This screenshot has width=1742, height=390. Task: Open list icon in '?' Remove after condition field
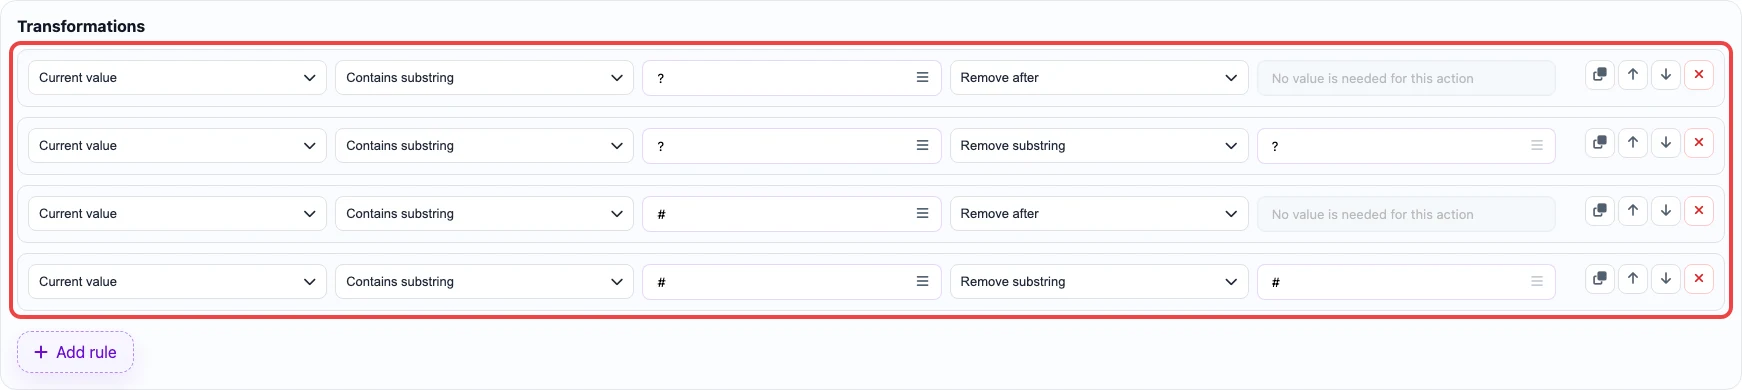[x=922, y=77]
